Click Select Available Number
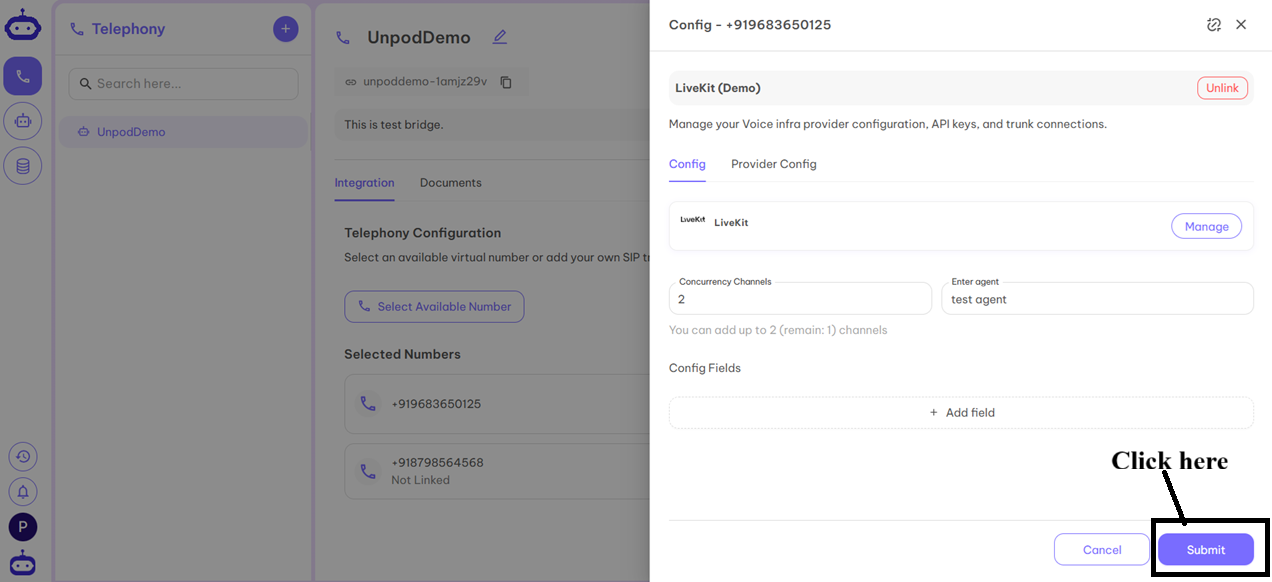Image resolution: width=1272 pixels, height=582 pixels. [x=434, y=306]
